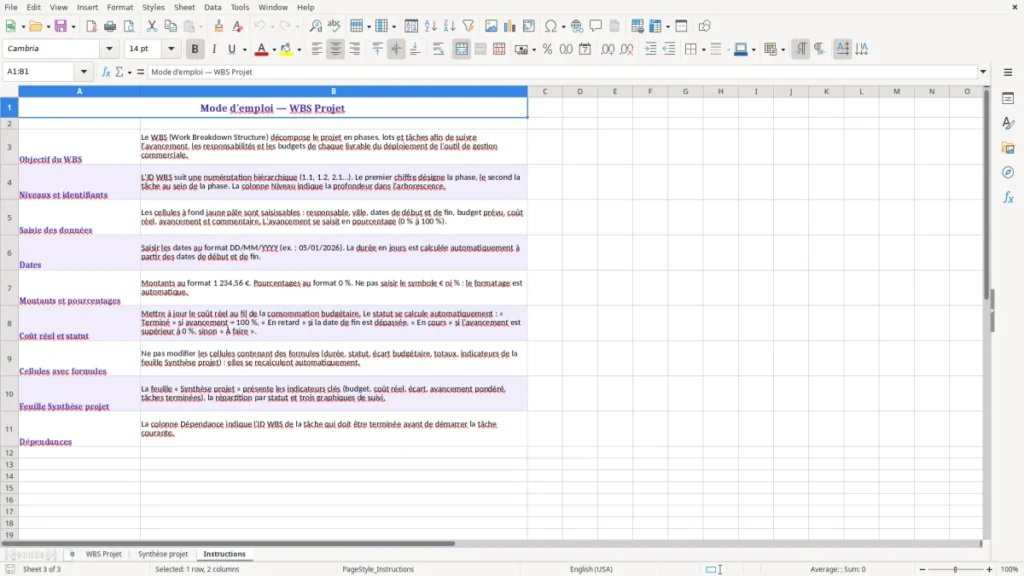The image size is (1024, 576).
Task: Apply yellow background color swatch
Action: point(286,49)
